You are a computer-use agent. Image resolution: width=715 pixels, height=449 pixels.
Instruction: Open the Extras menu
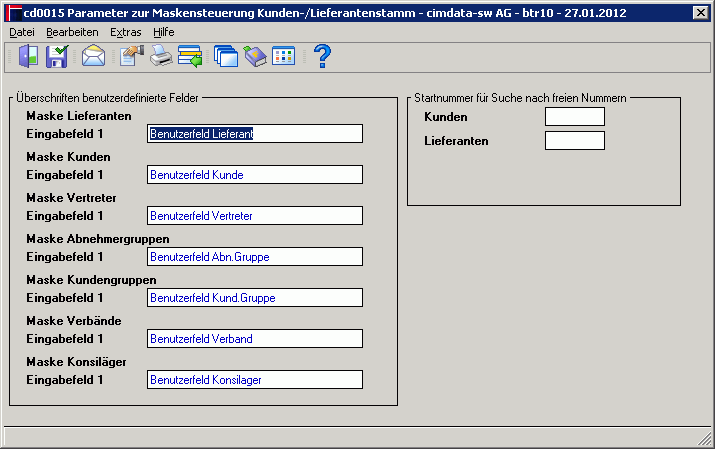[125, 32]
